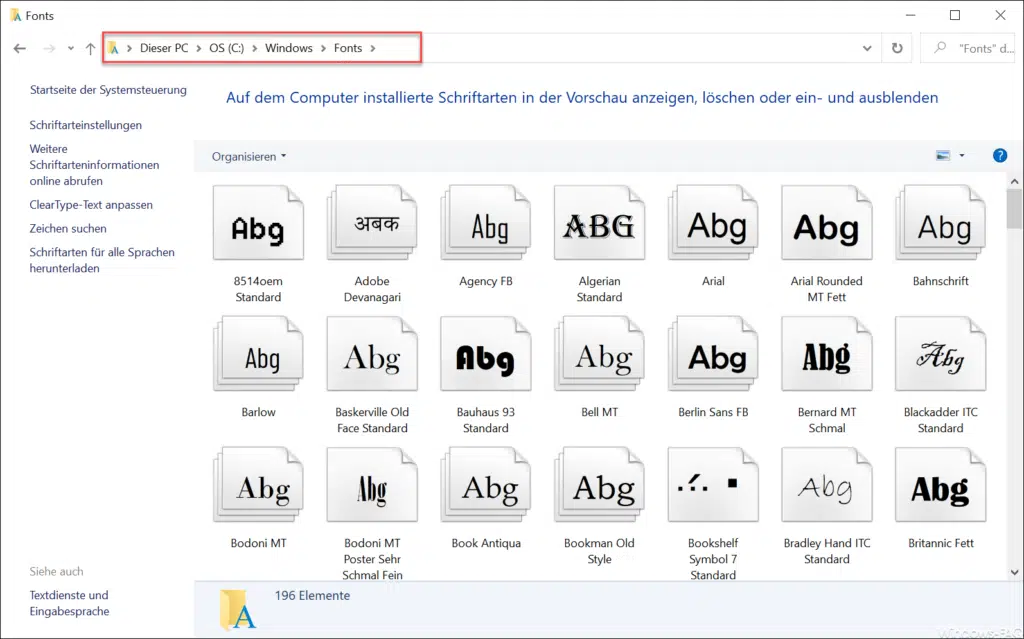Select the Bradley Hand ITC font icon
Screen dimensions: 1024x639
827,488
